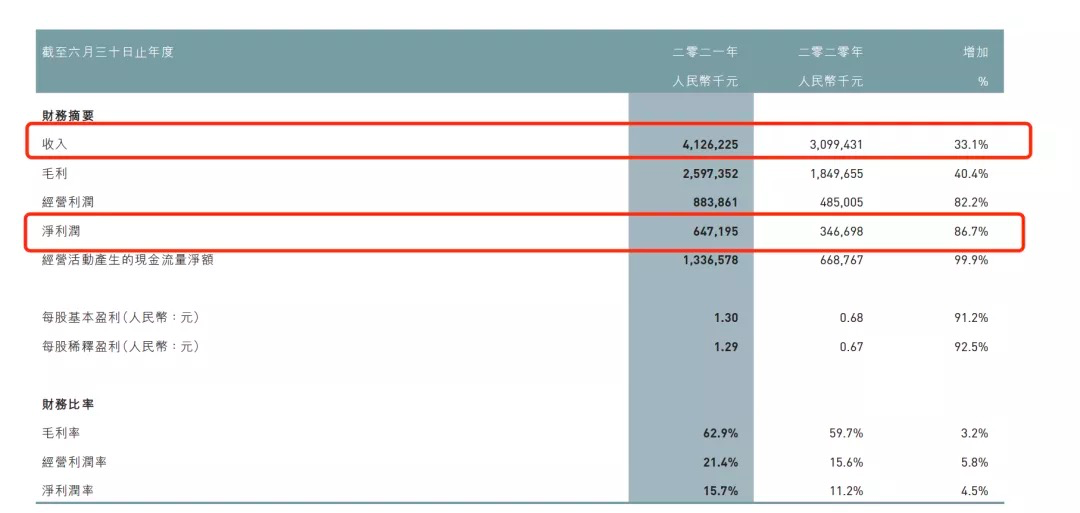Click the 淨利潤率 row label

point(68,491)
